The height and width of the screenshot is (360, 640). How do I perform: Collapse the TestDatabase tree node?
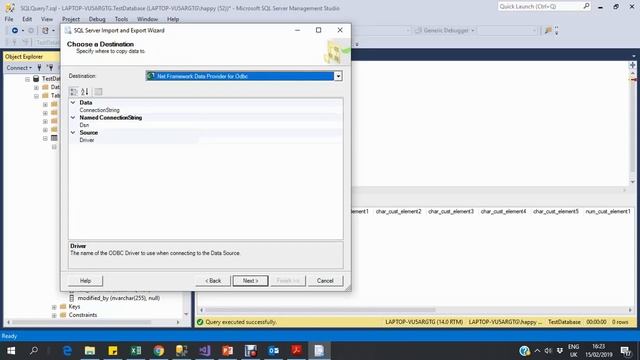tap(27, 79)
